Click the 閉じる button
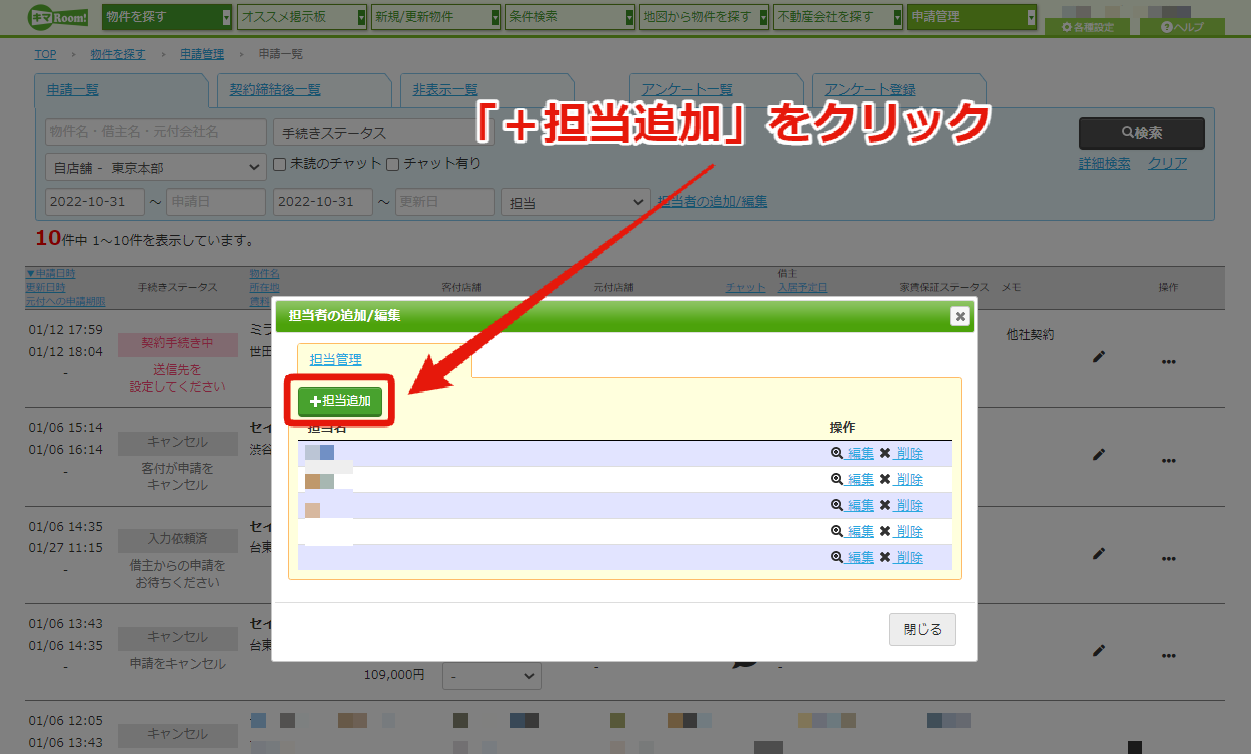The image size is (1251, 754). pos(922,630)
